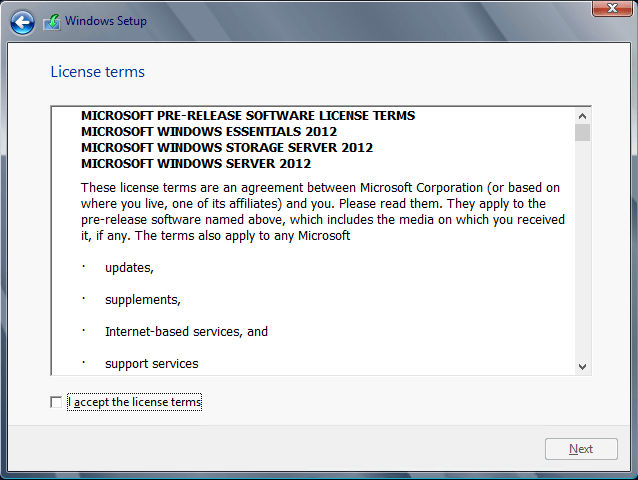Click the 'I accept the license terms' label
638x480 pixels.
tap(135, 402)
